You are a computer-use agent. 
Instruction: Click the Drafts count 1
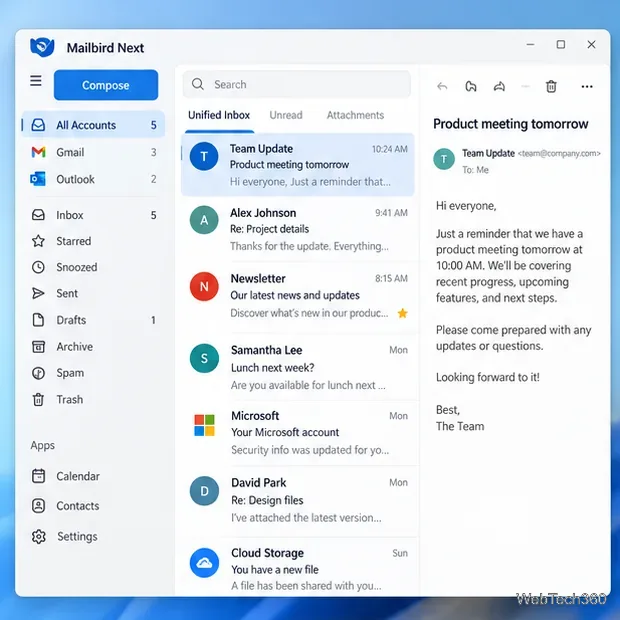153,320
